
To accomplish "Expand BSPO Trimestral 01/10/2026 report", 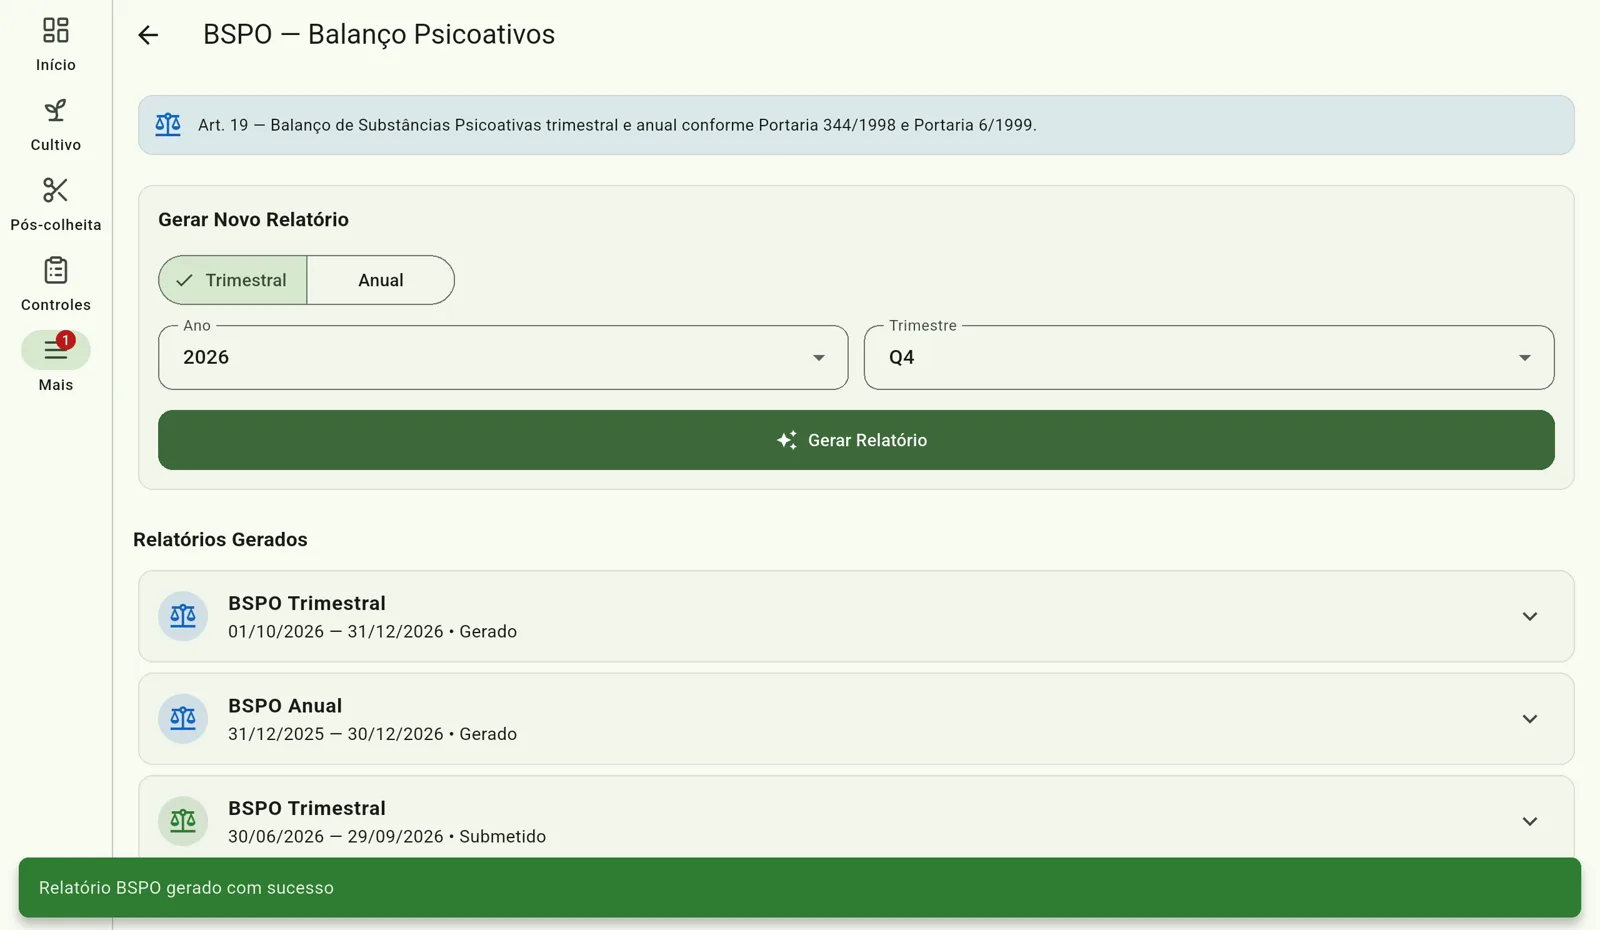I will click(x=1530, y=616).
